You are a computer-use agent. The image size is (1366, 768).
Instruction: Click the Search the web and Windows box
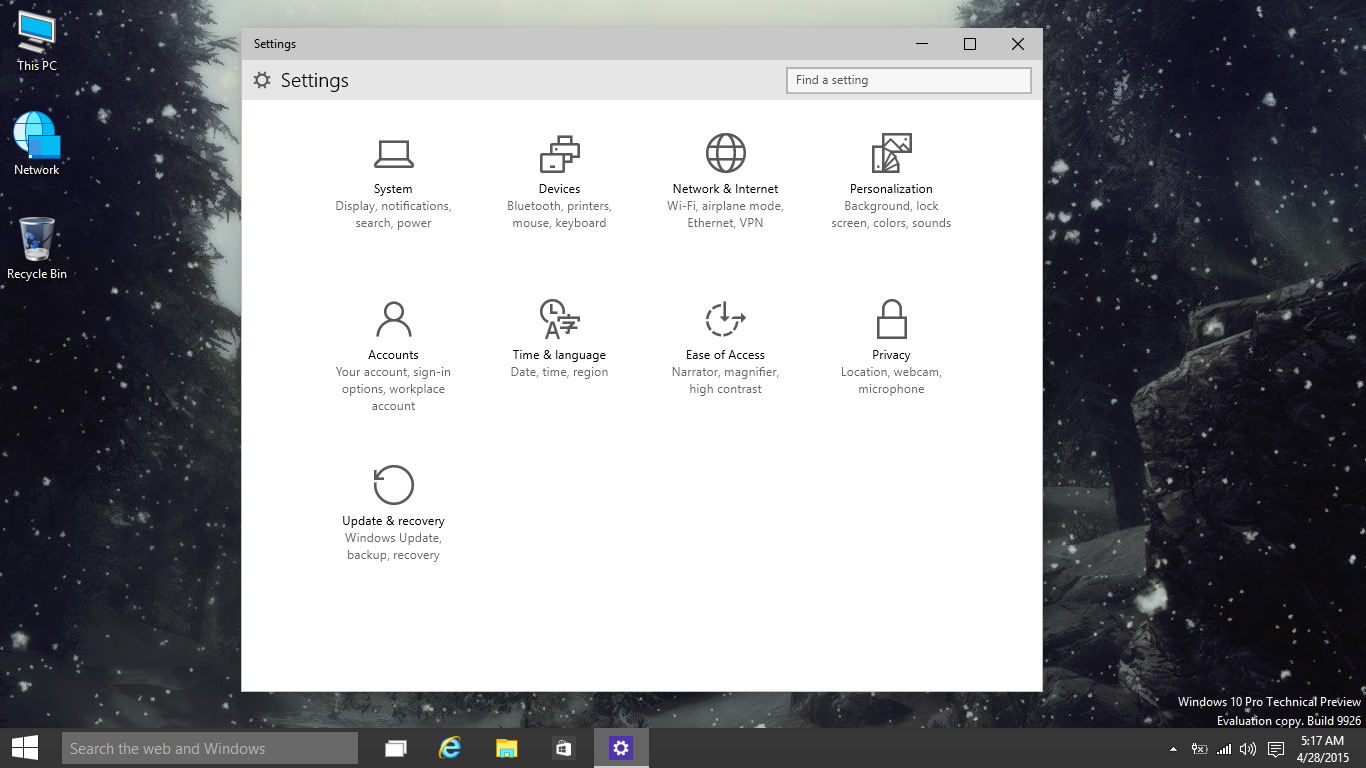click(x=210, y=748)
